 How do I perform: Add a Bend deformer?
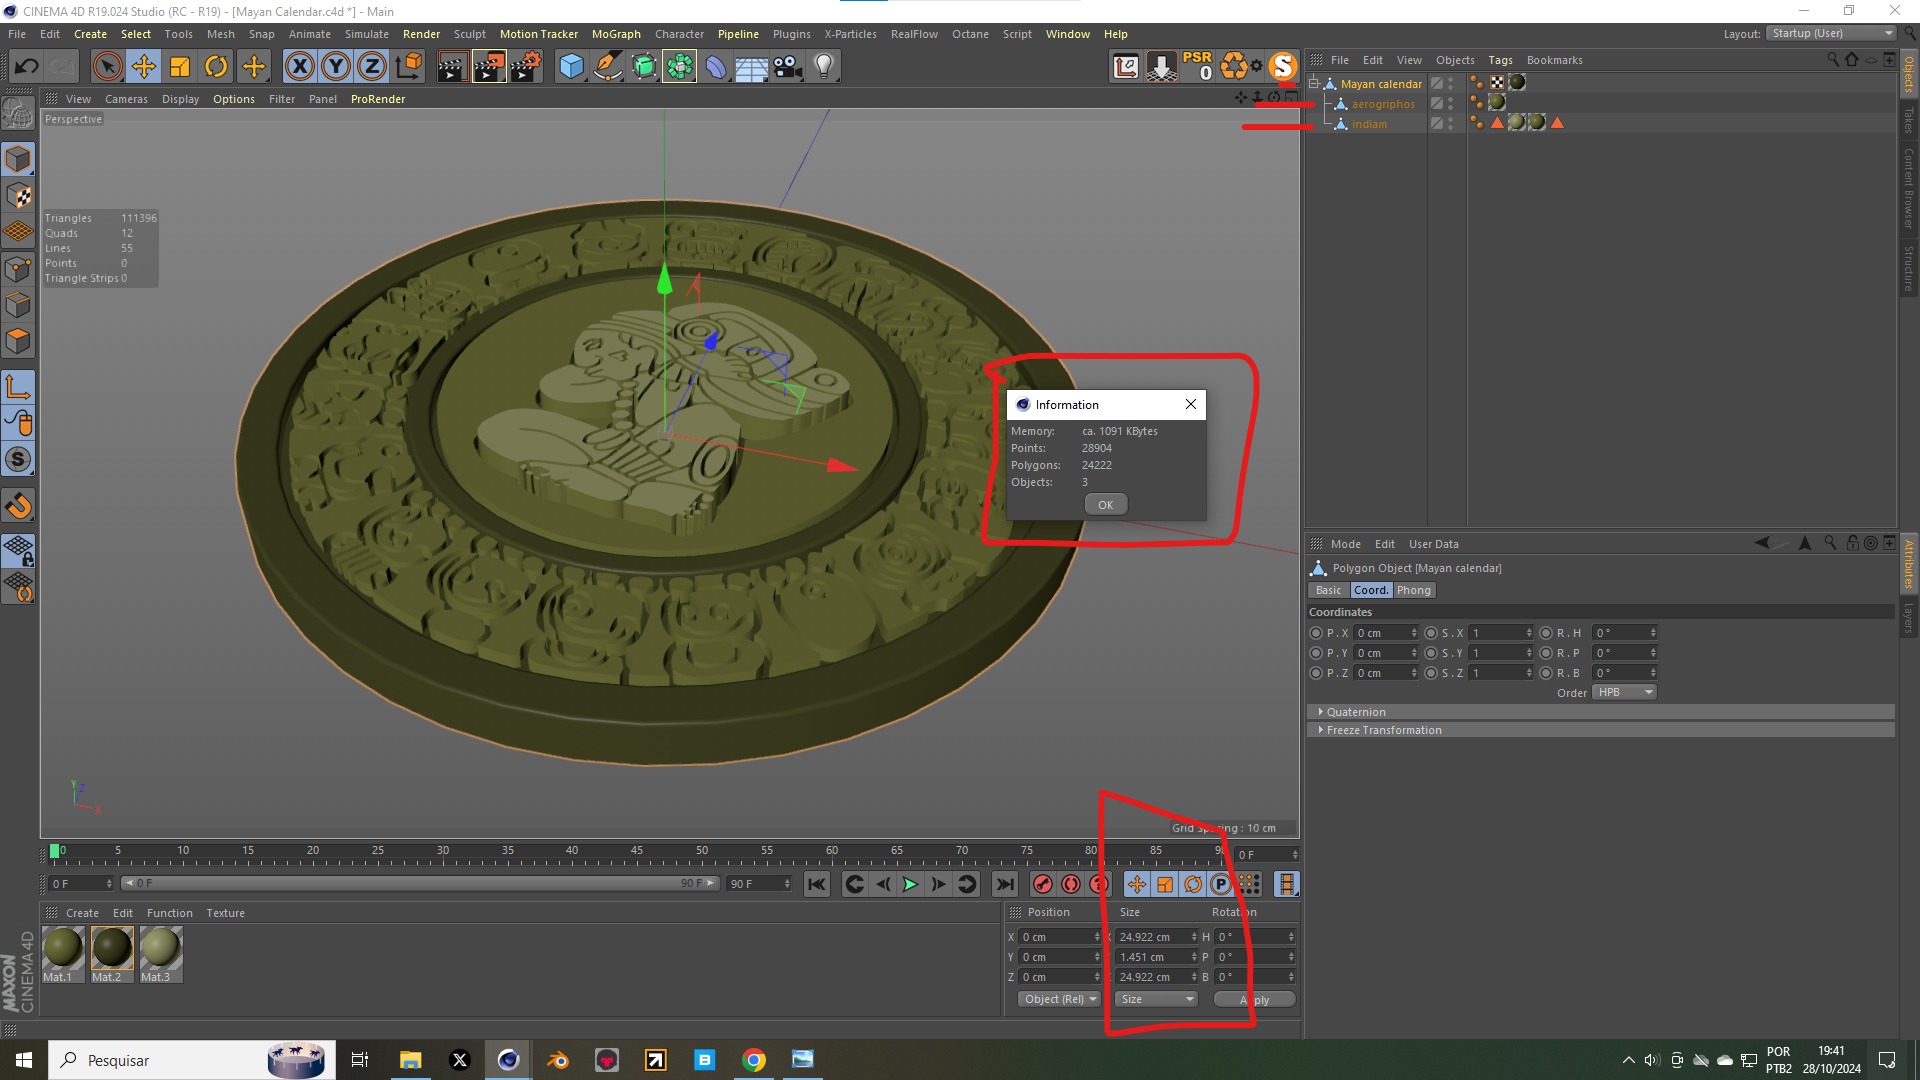tap(716, 67)
